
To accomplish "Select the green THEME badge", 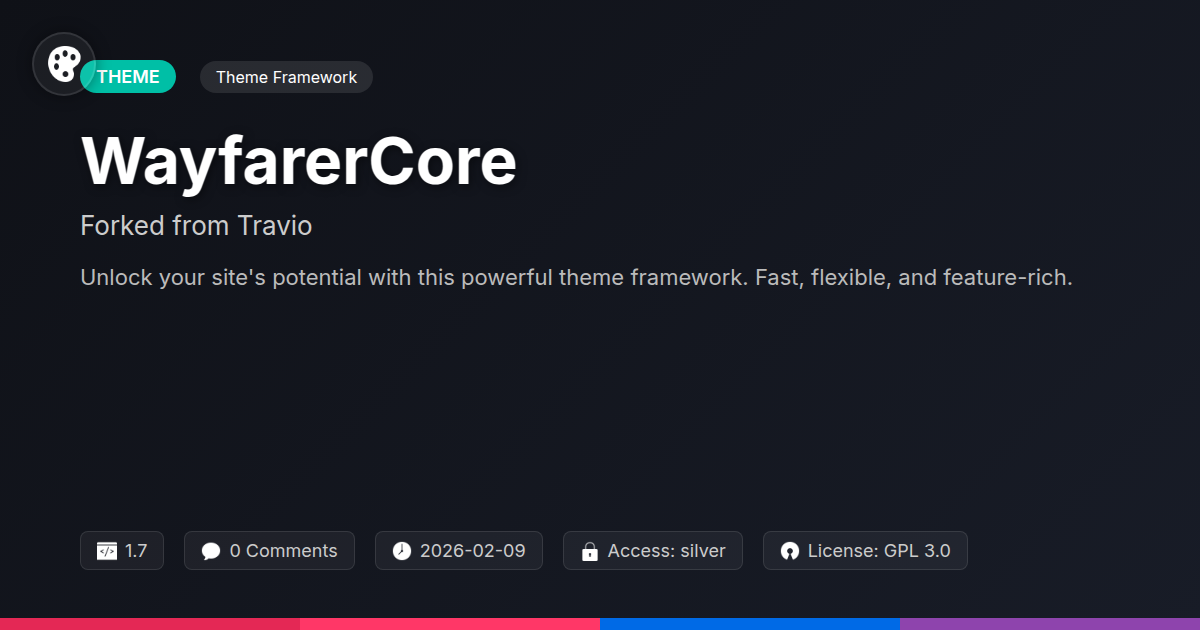I will click(128, 77).
